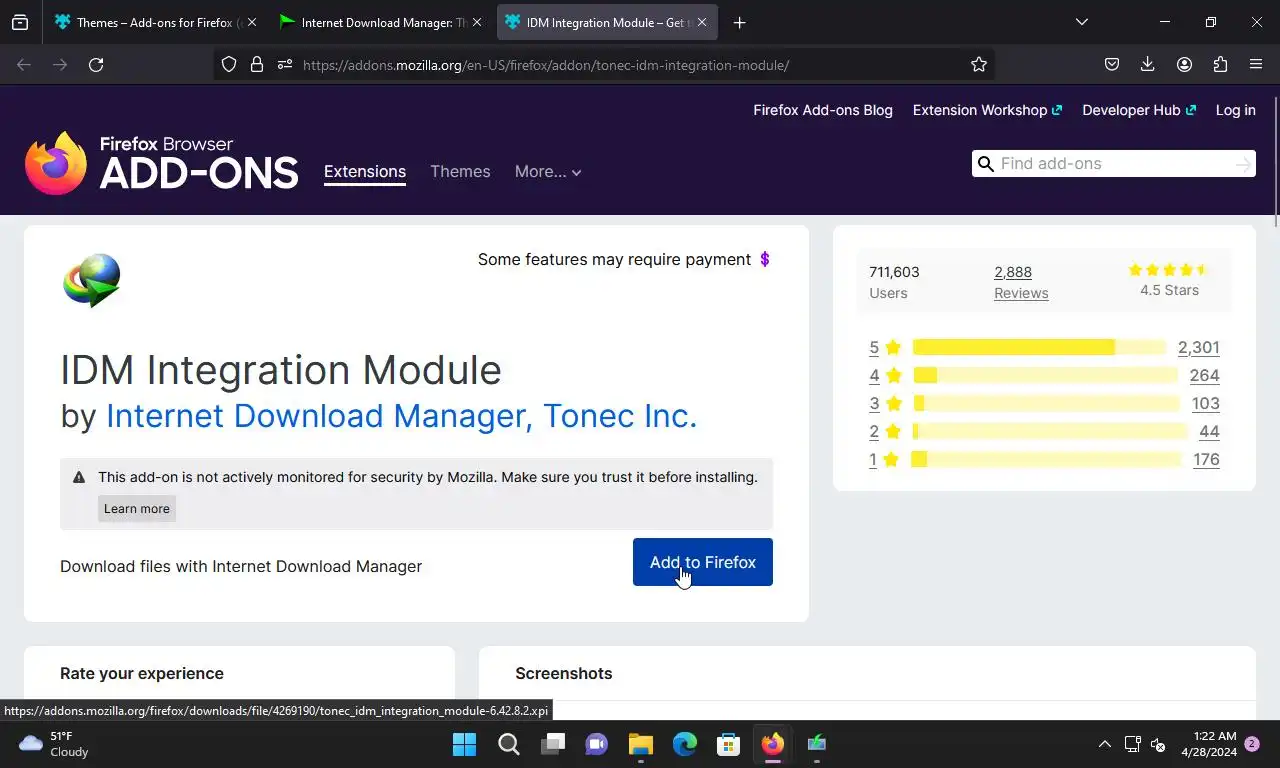Switch to the Themes – Add-ons tab
Viewport: 1280px width, 768px height.
(x=156, y=22)
